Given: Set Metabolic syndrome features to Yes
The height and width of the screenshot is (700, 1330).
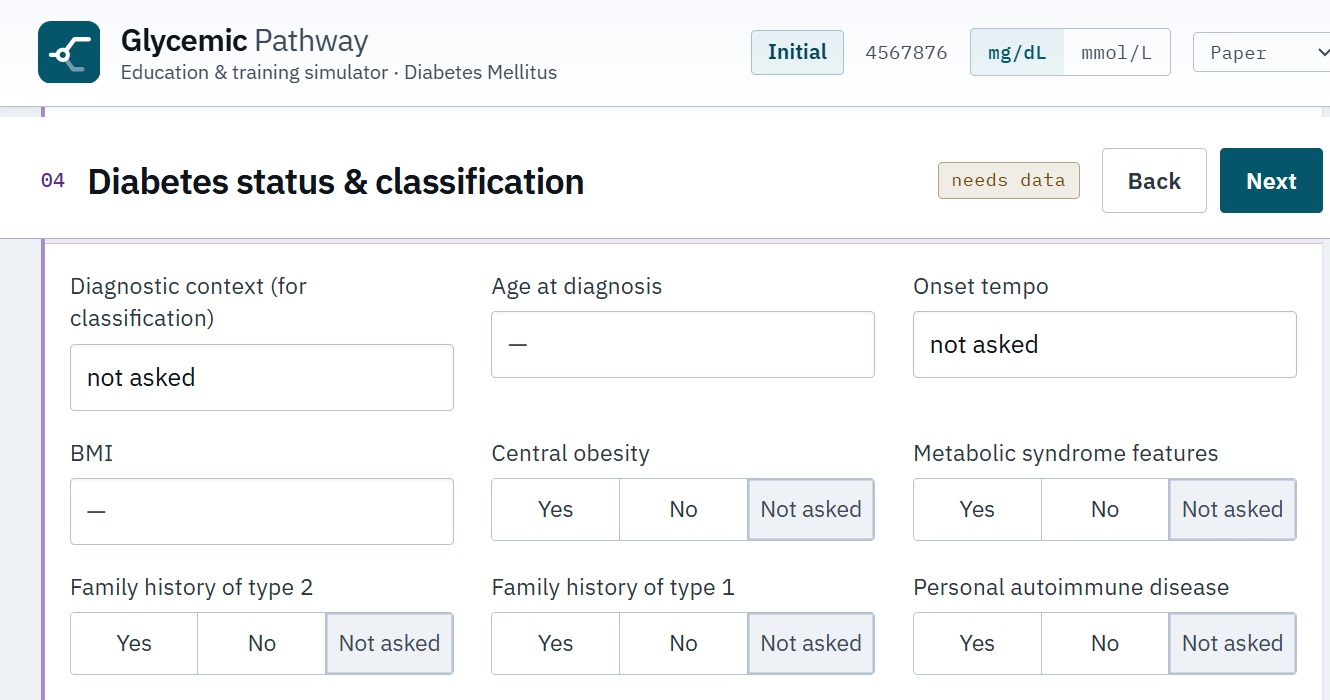Looking at the screenshot, I should pyautogui.click(x=977, y=510).
